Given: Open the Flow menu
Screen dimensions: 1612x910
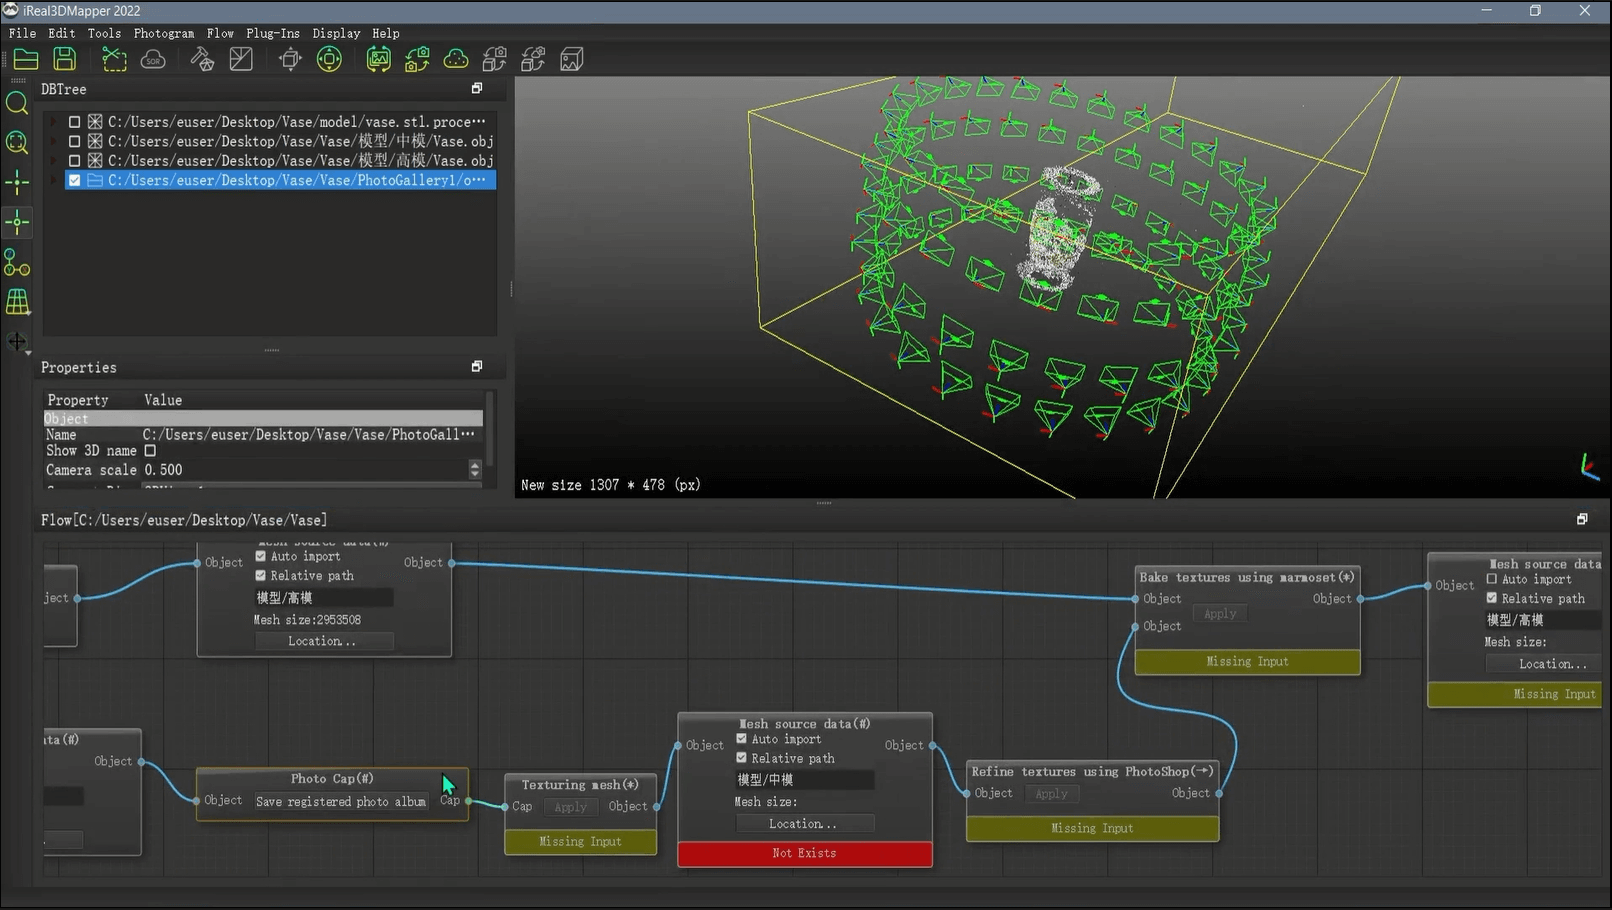Looking at the screenshot, I should [220, 33].
